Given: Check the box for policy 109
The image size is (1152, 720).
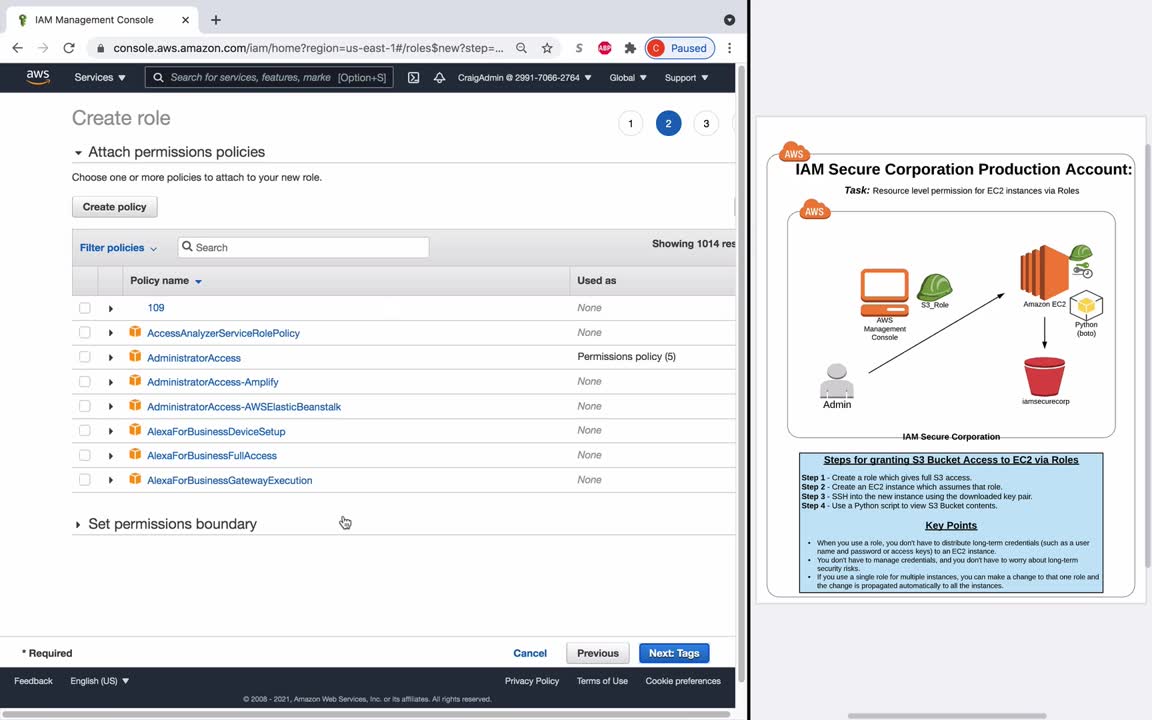Looking at the screenshot, I should [84, 308].
